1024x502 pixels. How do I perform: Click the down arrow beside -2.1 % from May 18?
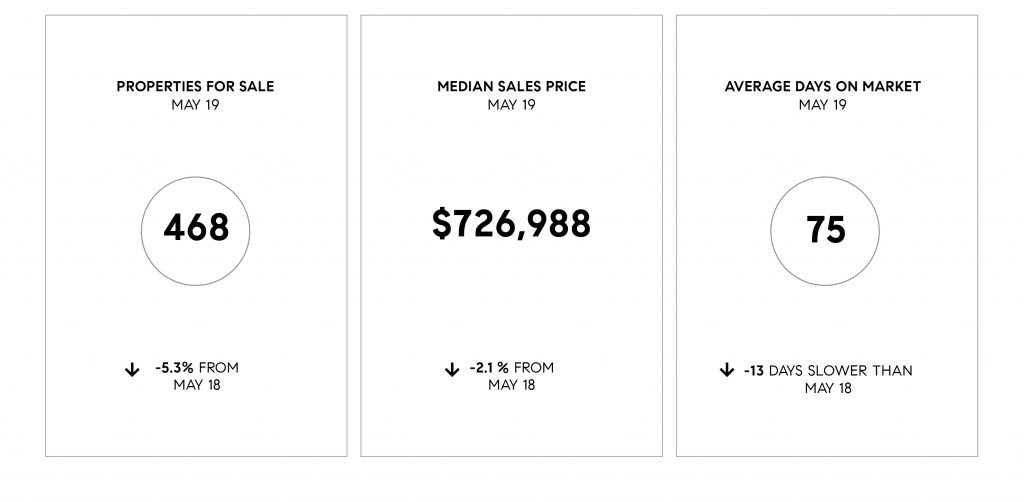(x=452, y=370)
